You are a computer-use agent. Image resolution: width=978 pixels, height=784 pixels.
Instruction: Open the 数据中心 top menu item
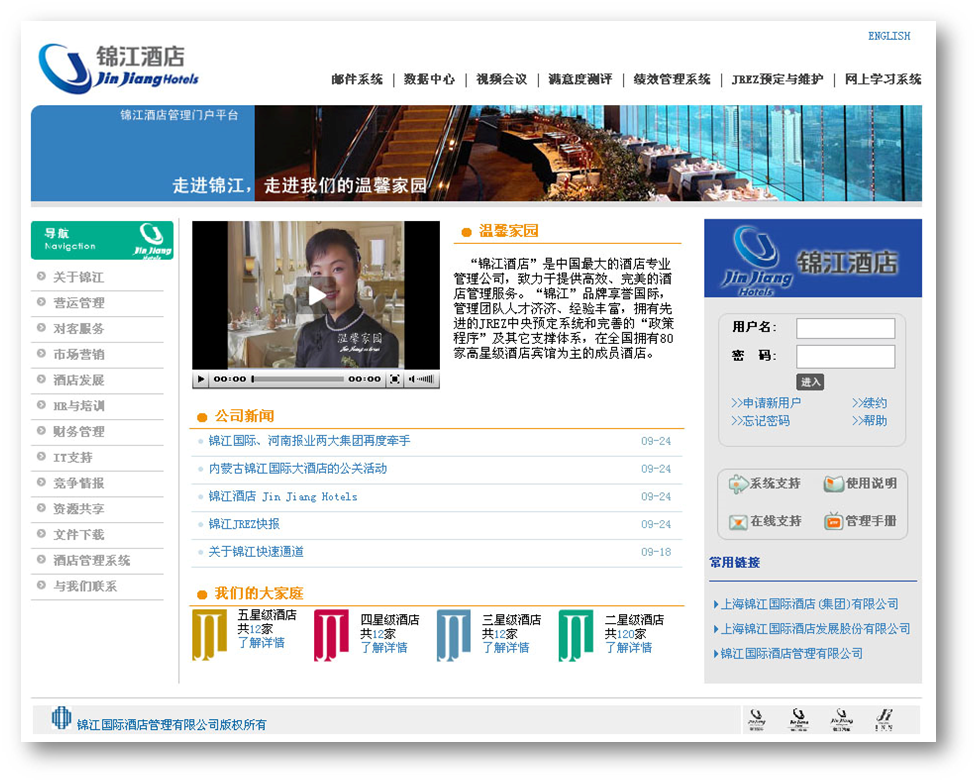[x=429, y=79]
